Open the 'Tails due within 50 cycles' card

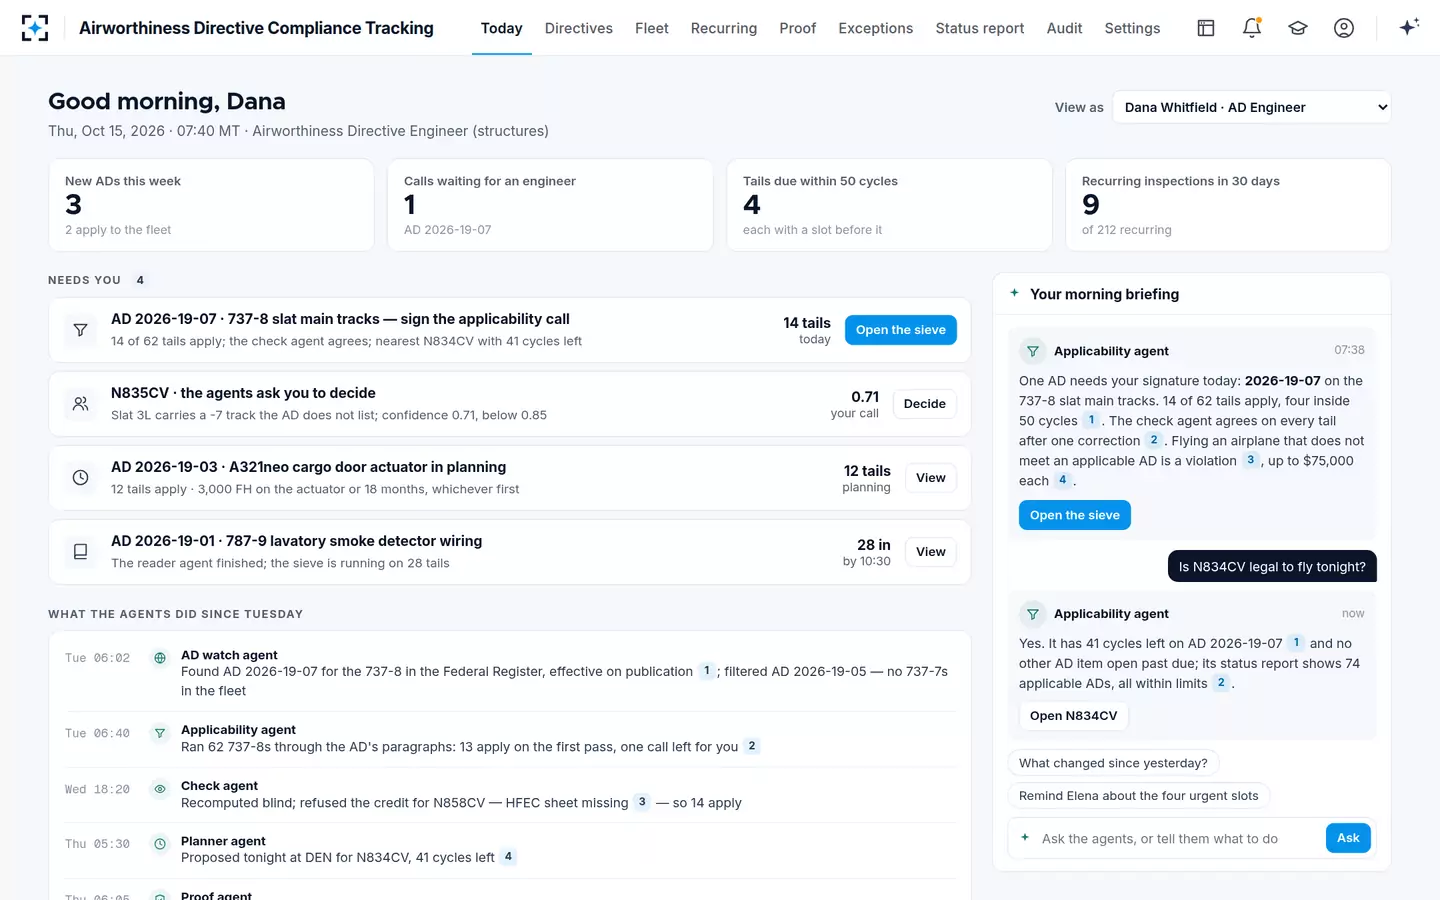click(x=890, y=205)
